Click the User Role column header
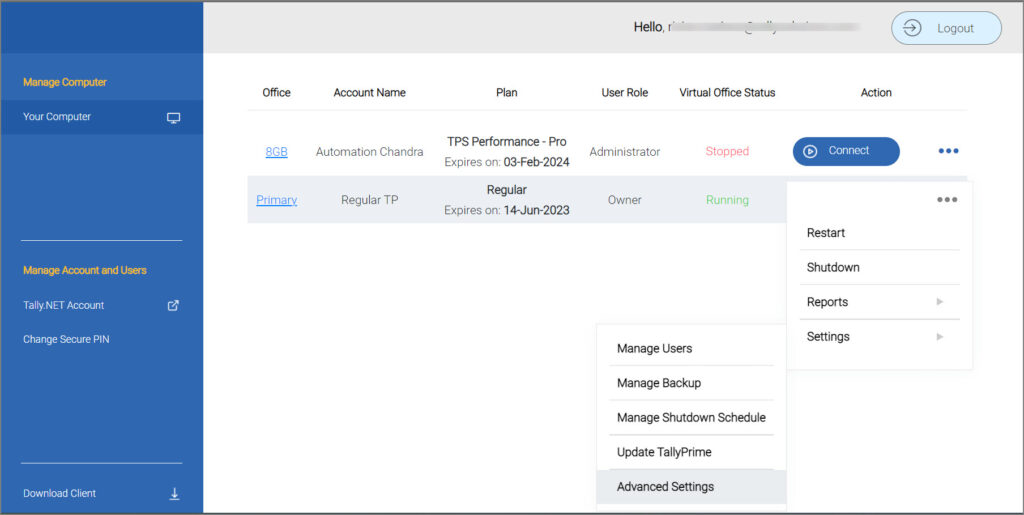This screenshot has height=515, width=1024. (x=624, y=93)
